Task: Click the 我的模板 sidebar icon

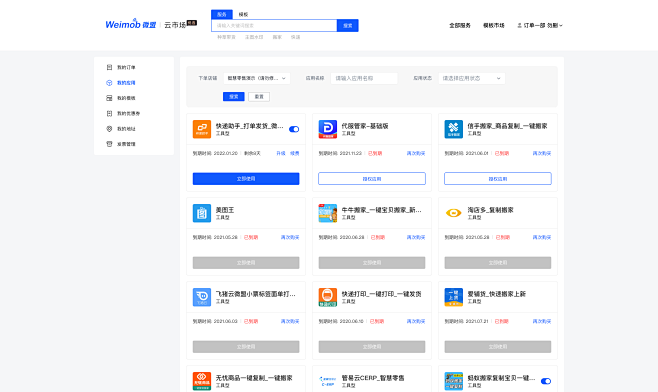Action: coord(109,98)
